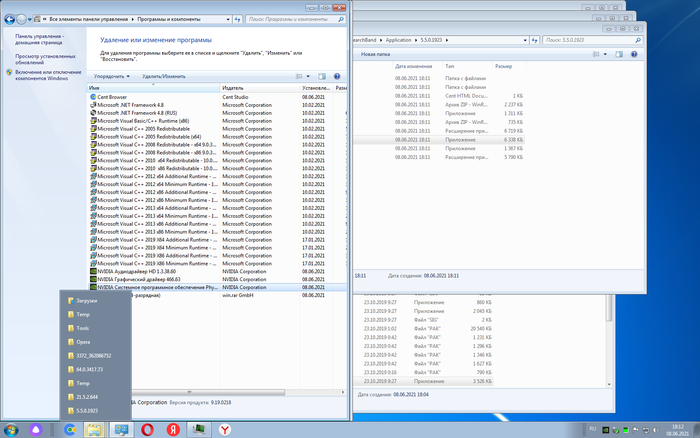700x438 pixels.
Task: Open Opera from the taskbar
Action: point(148,428)
